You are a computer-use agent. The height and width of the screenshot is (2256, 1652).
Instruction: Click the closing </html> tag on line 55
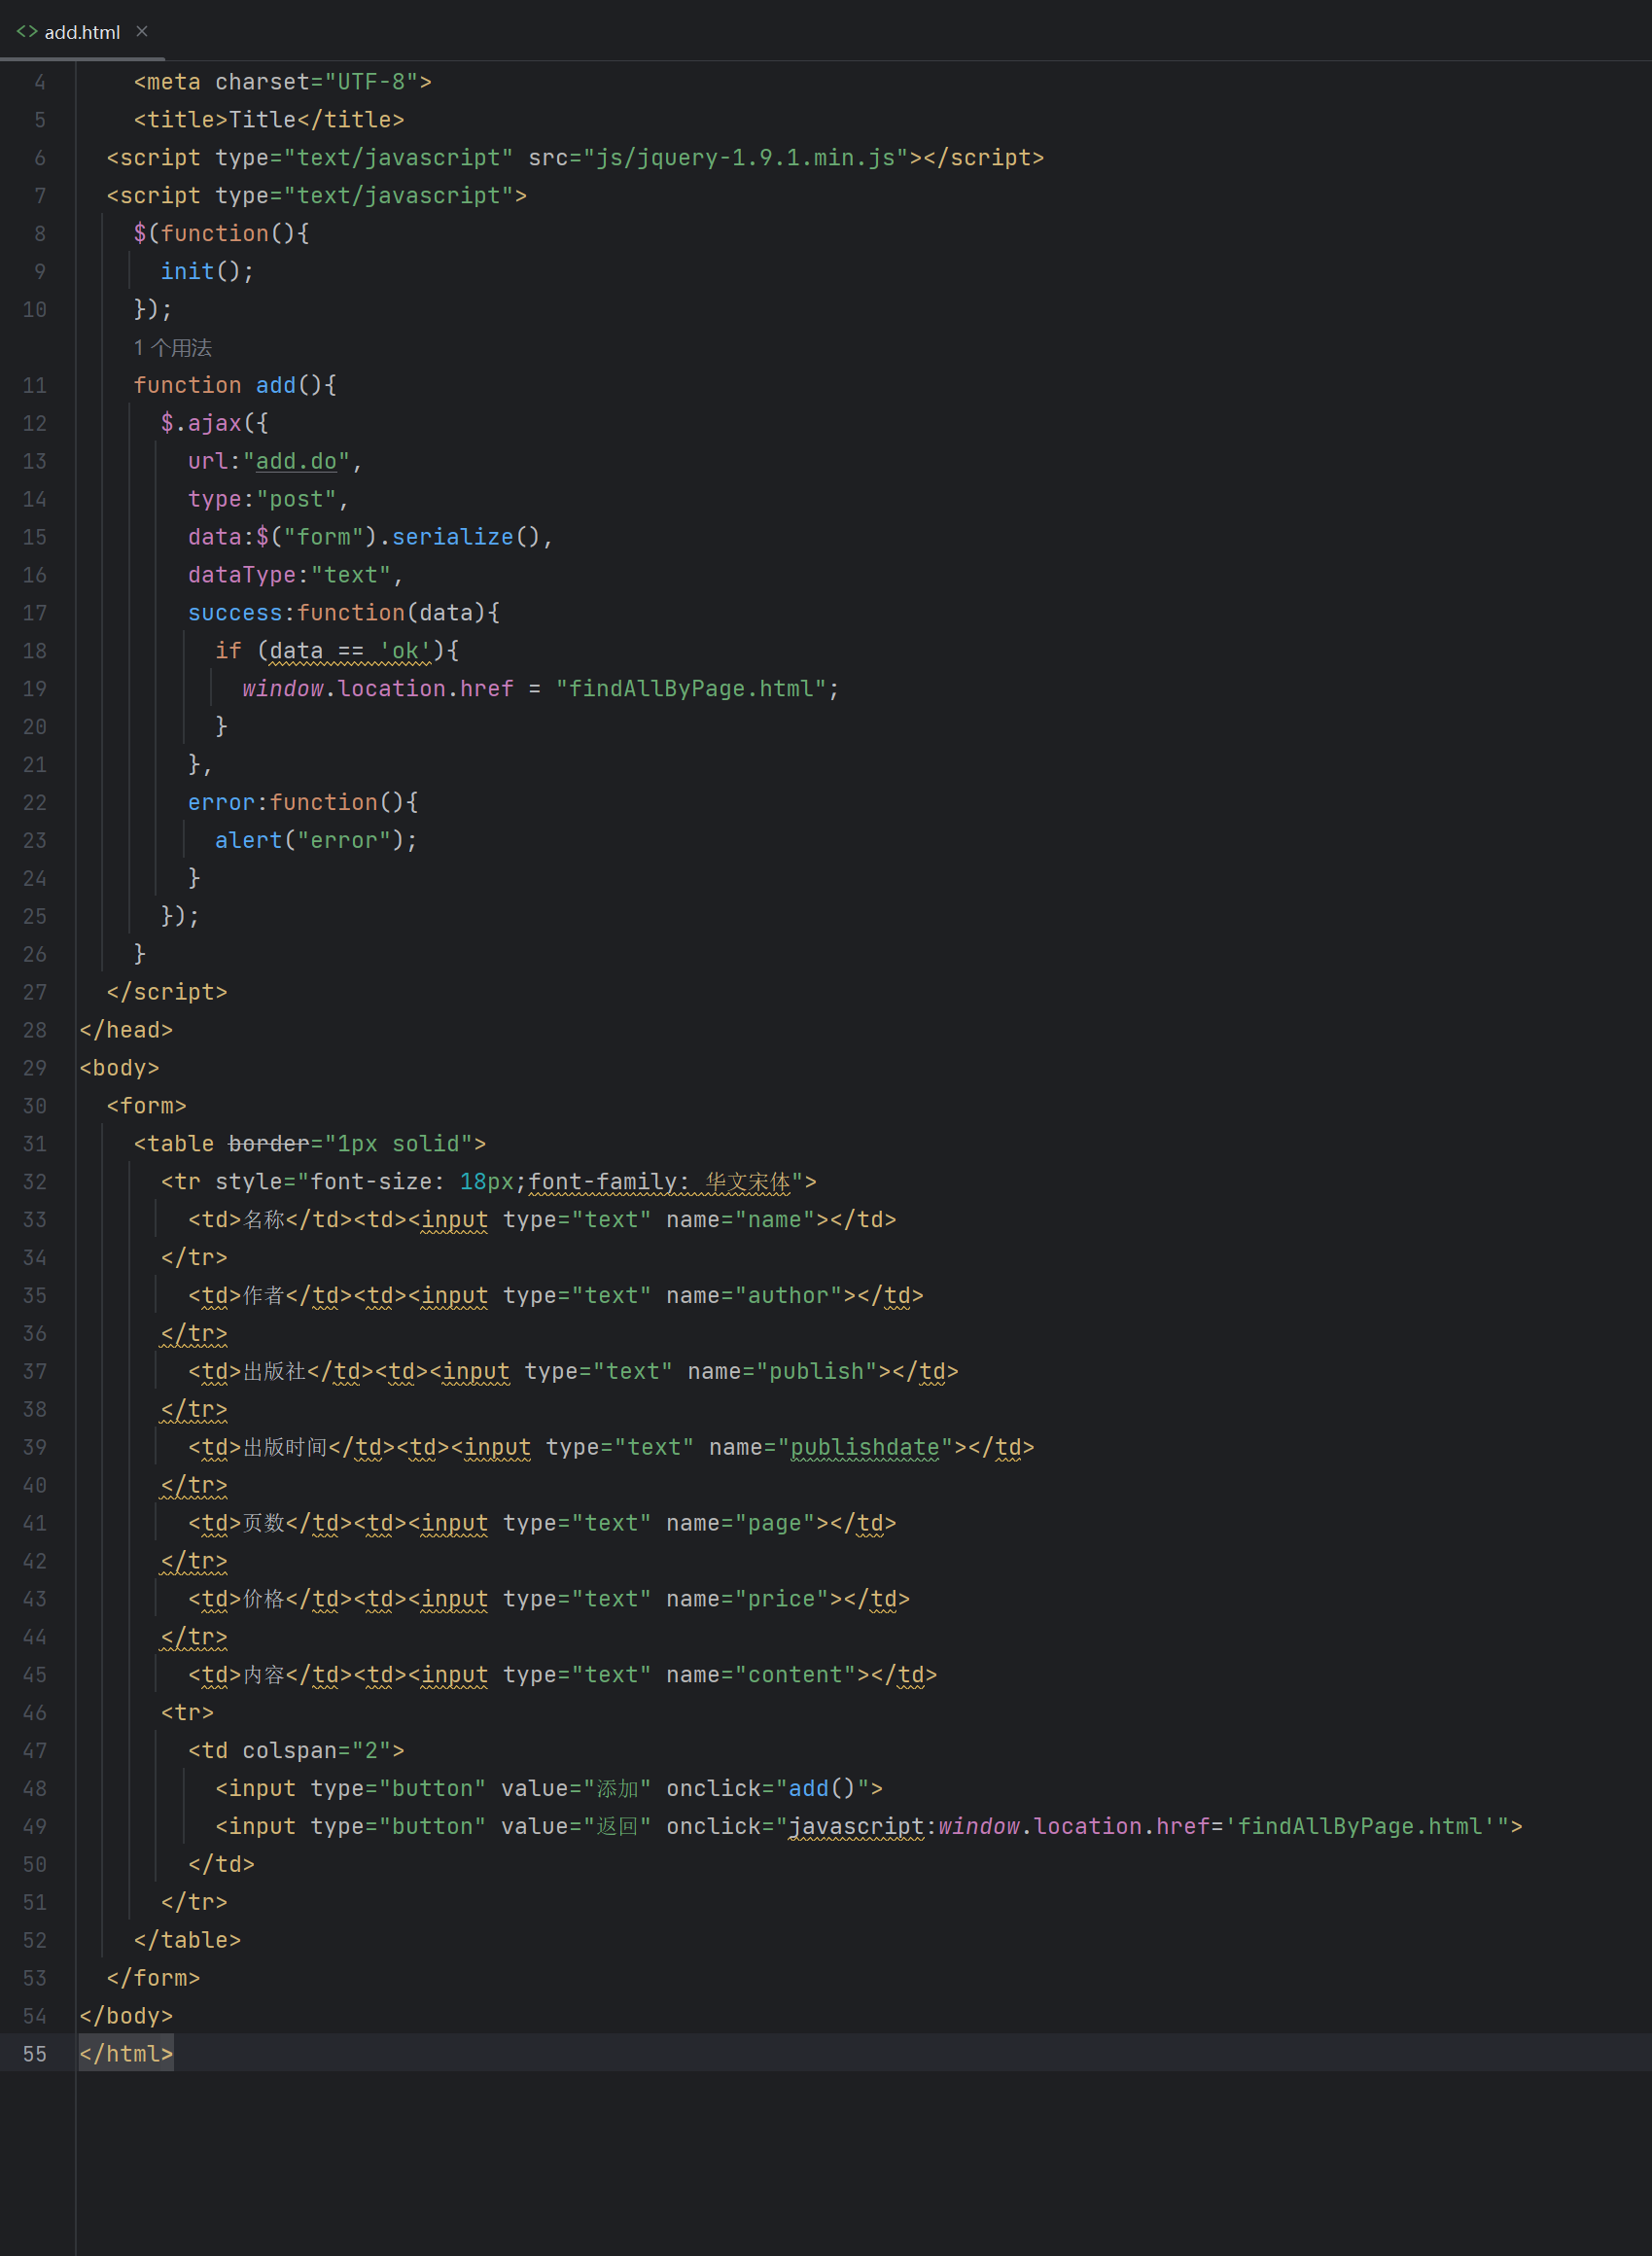tap(126, 2053)
